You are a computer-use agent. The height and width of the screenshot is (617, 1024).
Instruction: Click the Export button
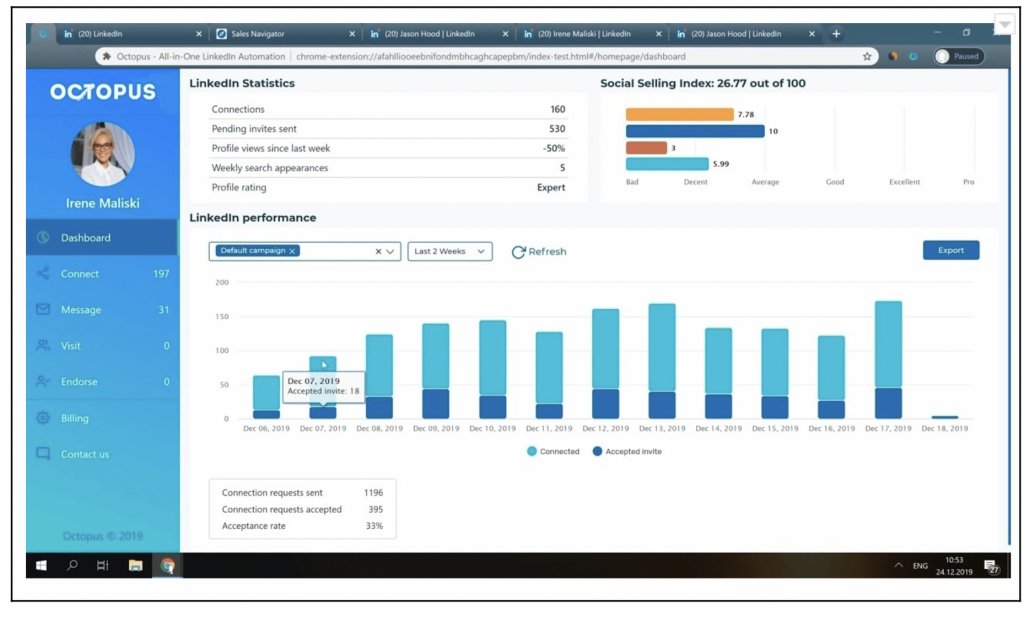click(951, 250)
